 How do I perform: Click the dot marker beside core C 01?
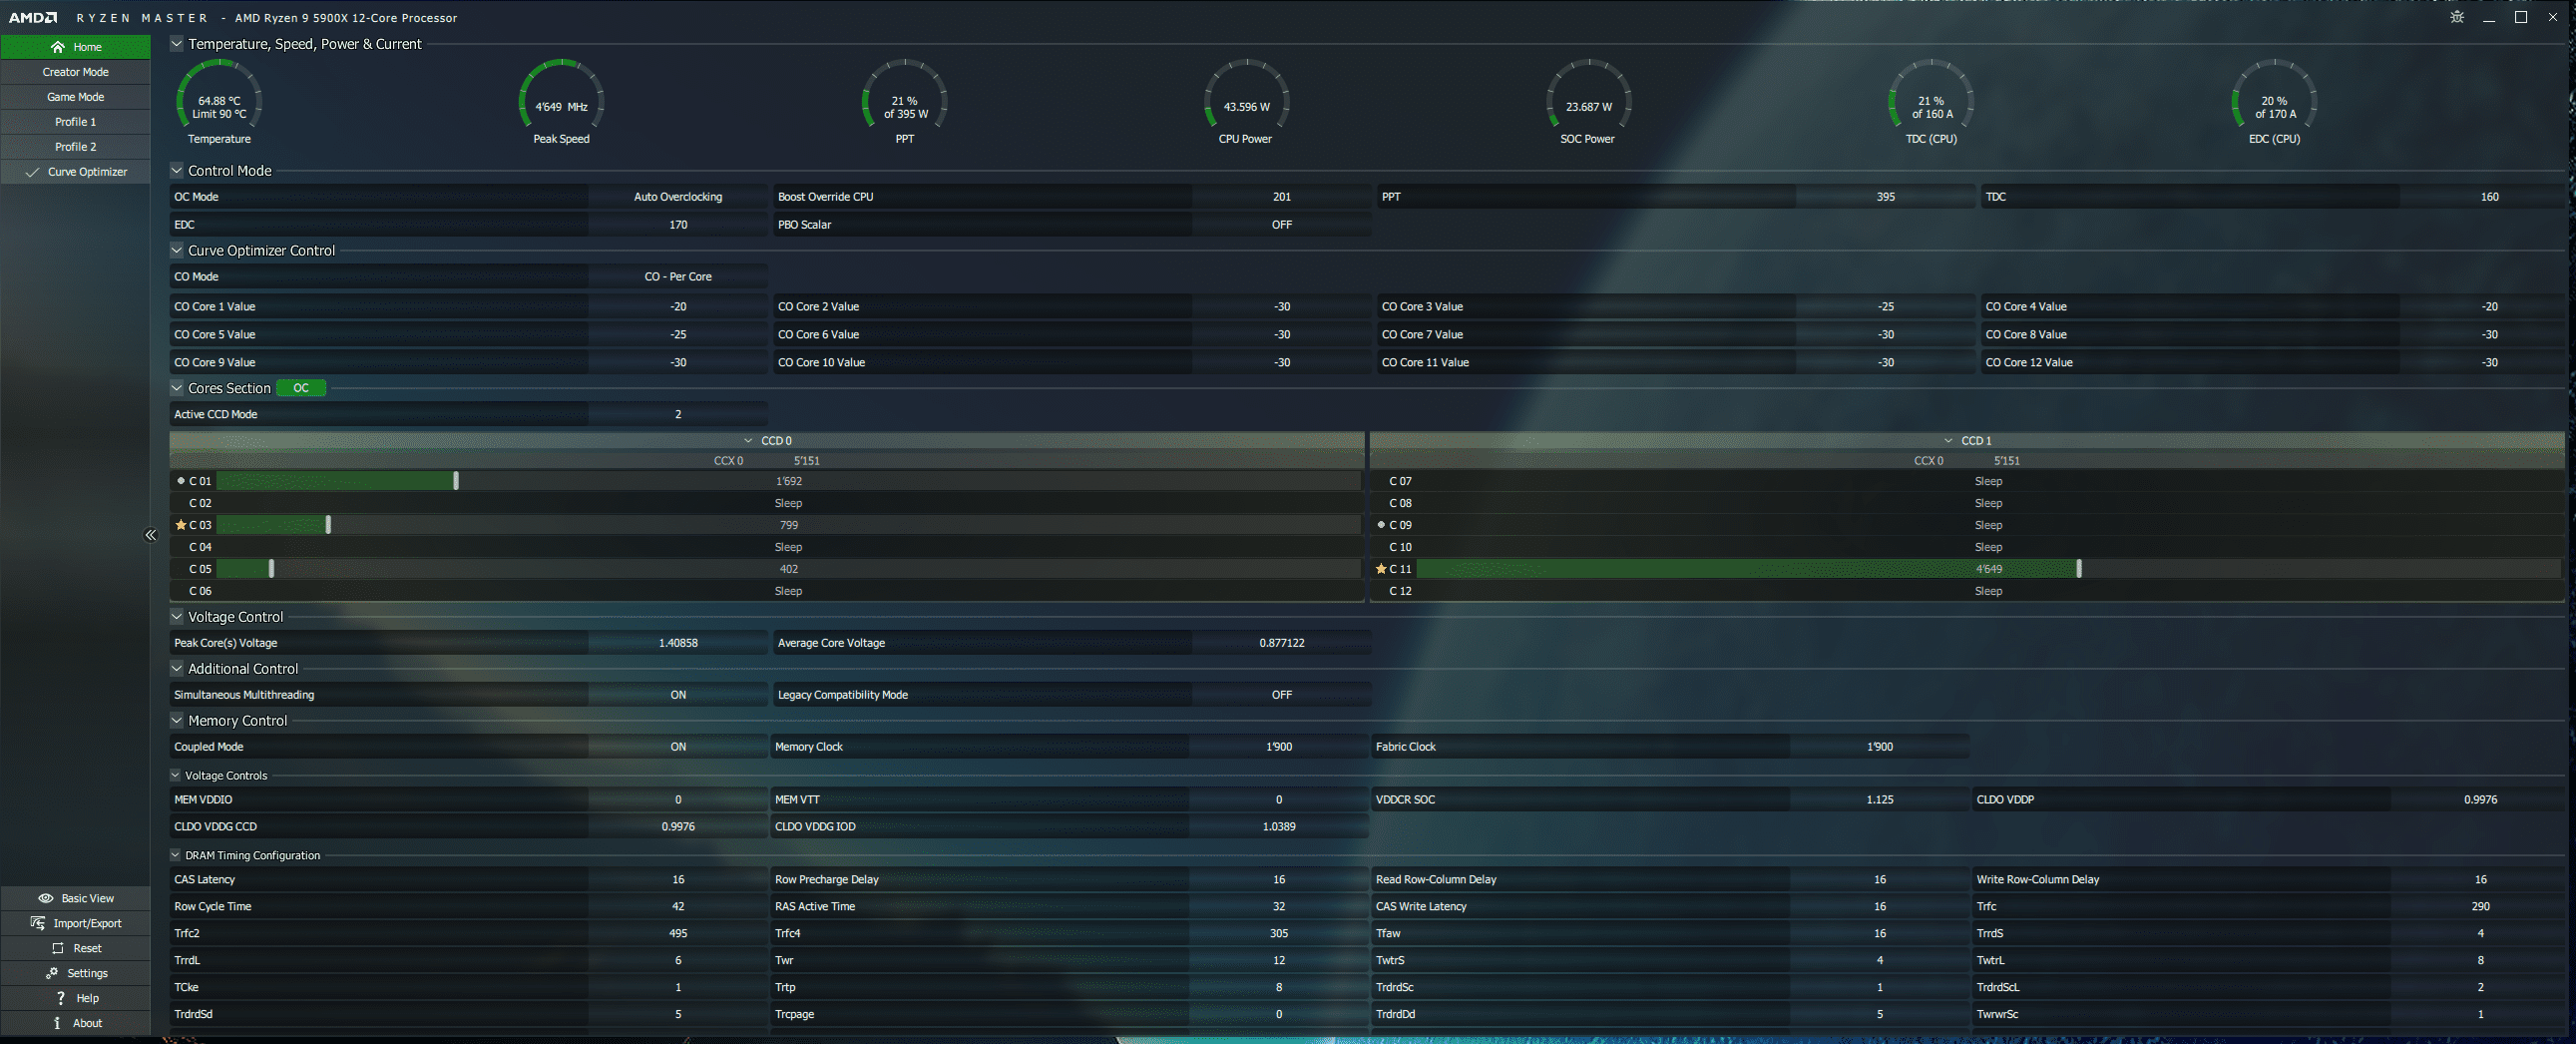(x=181, y=481)
